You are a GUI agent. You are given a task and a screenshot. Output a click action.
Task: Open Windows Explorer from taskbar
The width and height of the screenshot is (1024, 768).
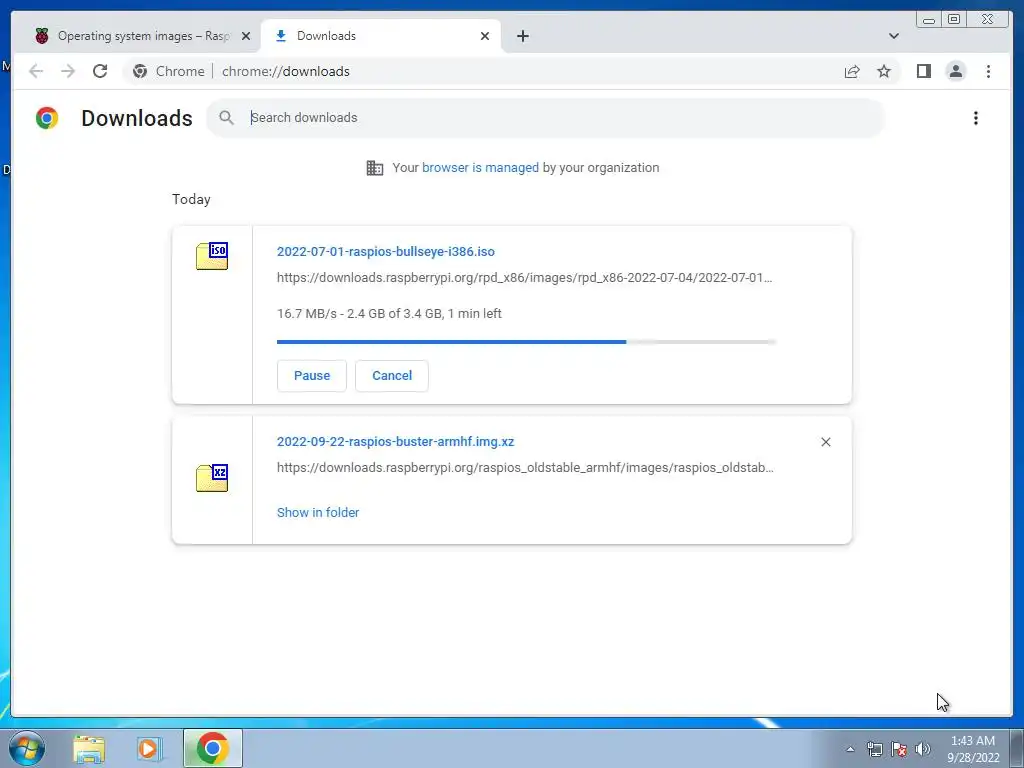[89, 749]
